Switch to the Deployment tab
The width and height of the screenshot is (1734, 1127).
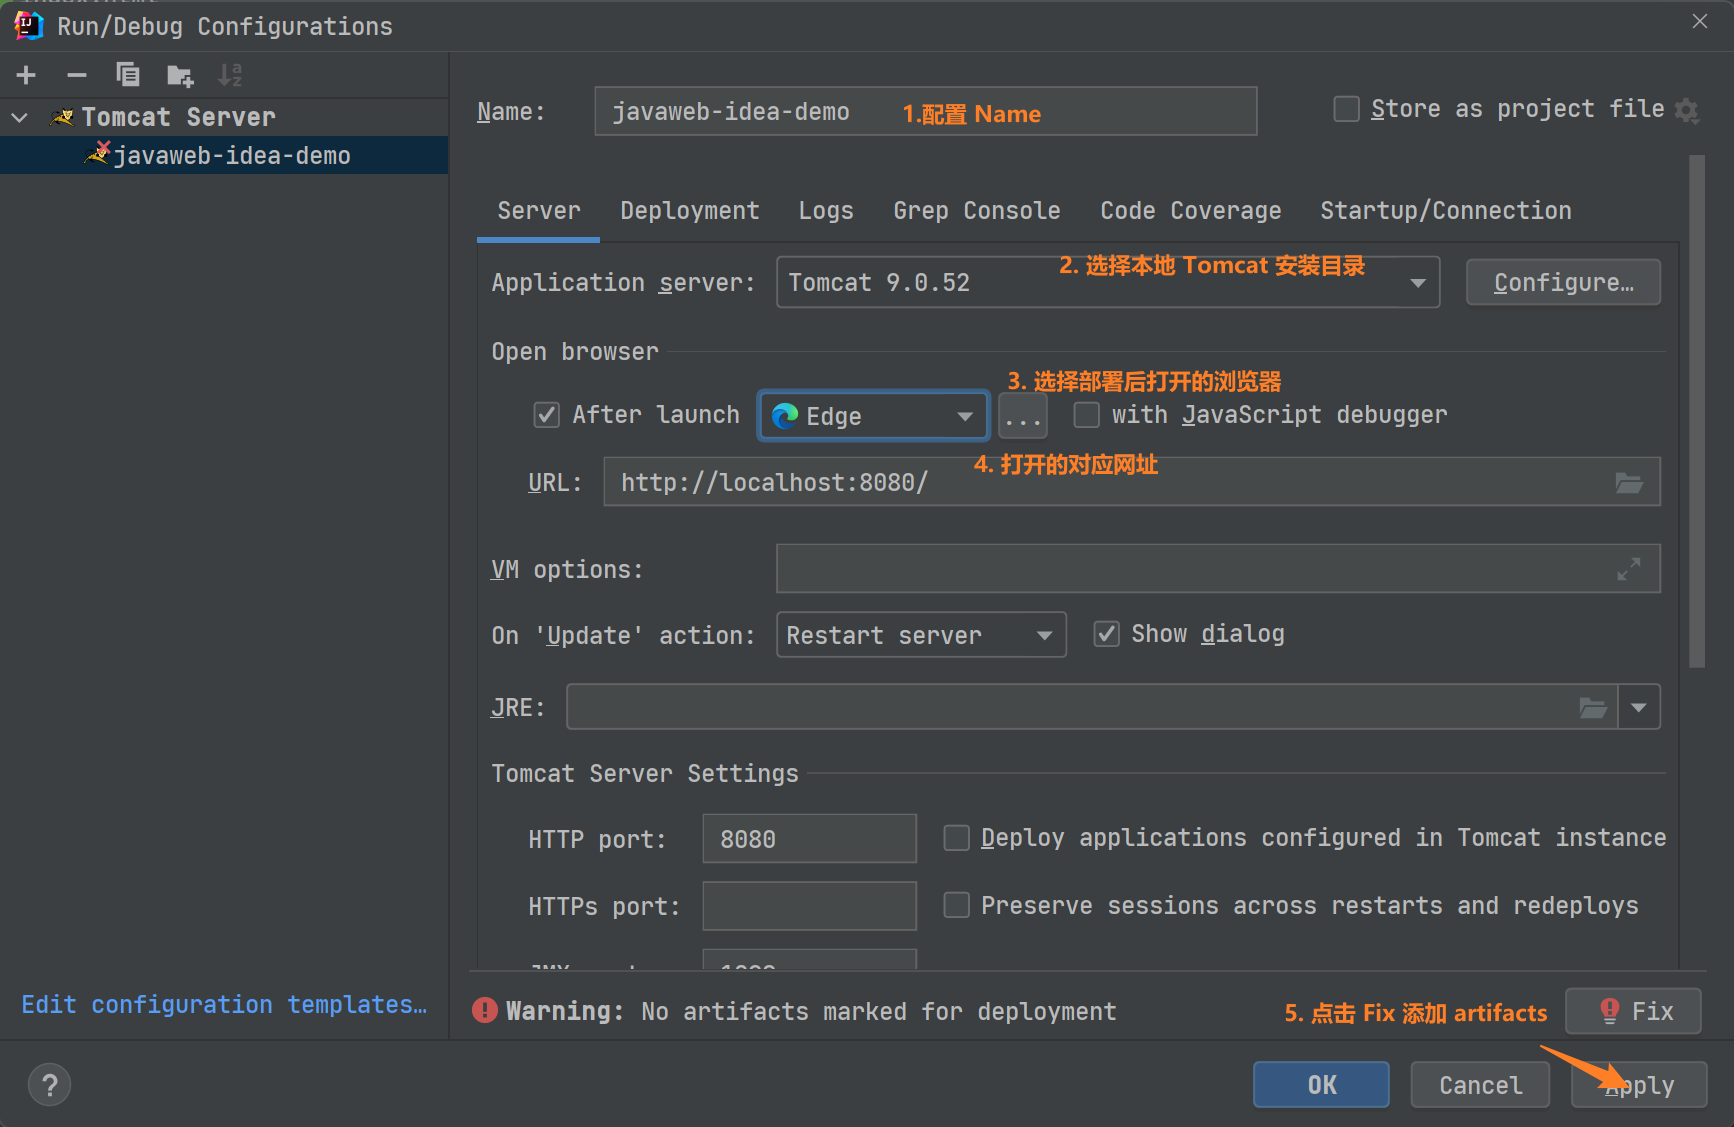click(689, 211)
